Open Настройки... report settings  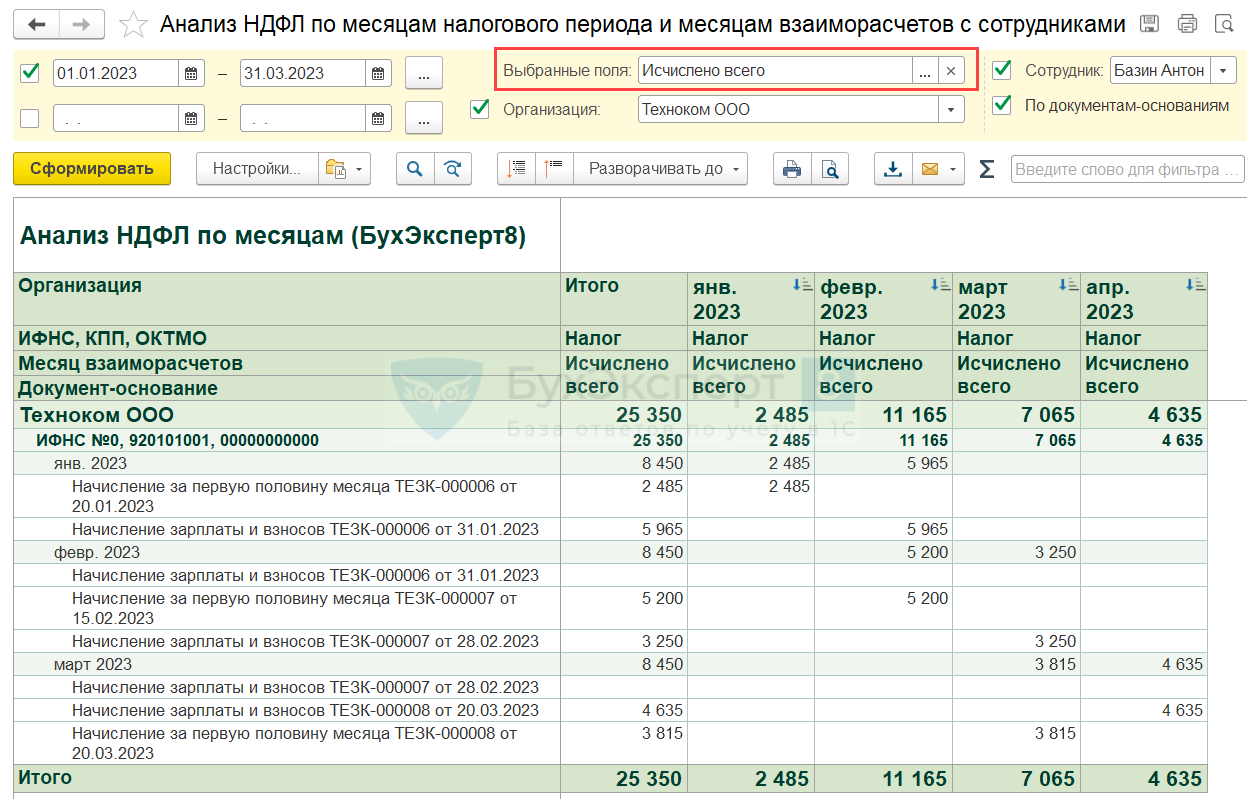(x=257, y=169)
